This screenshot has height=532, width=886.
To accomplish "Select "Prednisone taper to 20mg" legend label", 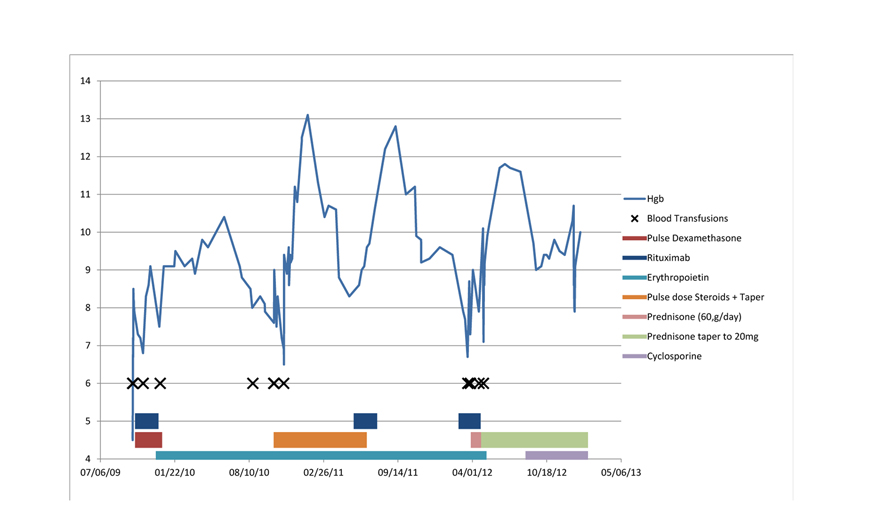I will click(702, 337).
